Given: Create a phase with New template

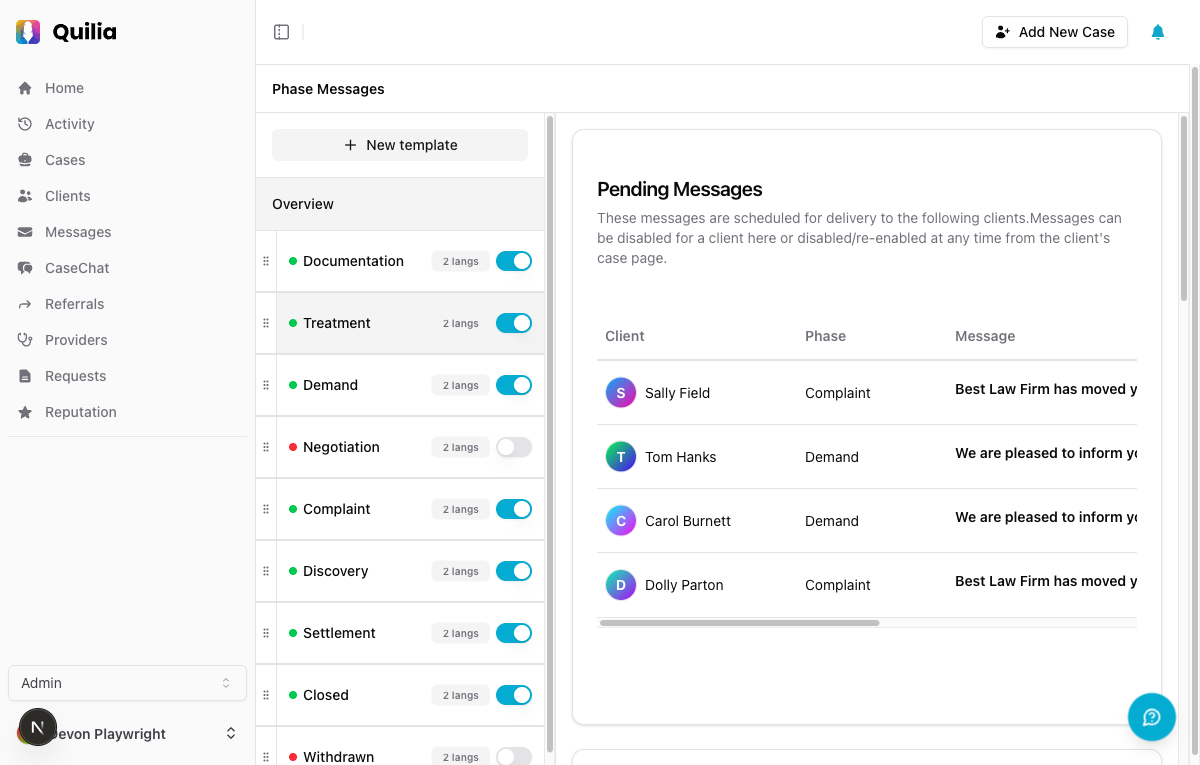Looking at the screenshot, I should [x=400, y=144].
